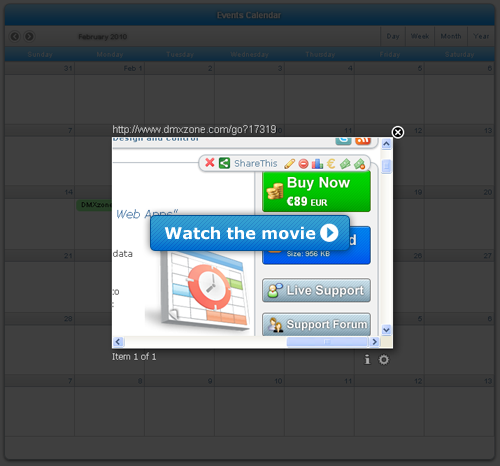Open the bar chart statistics icon

coord(317,164)
